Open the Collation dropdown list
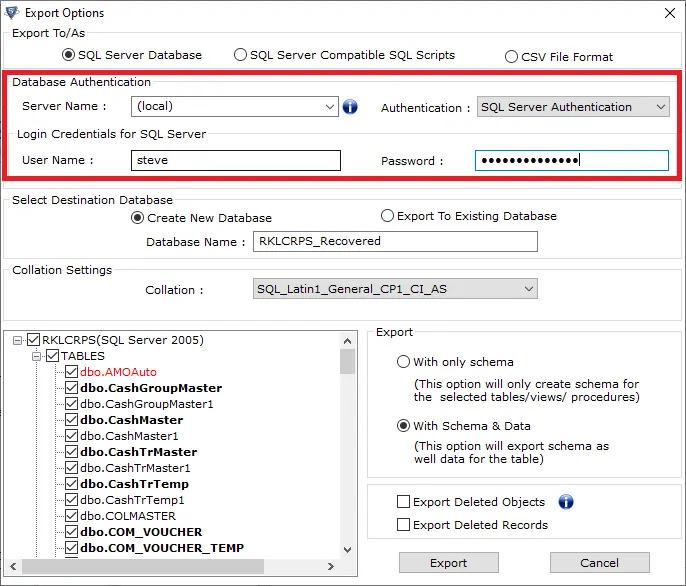This screenshot has width=686, height=586. coord(529,290)
